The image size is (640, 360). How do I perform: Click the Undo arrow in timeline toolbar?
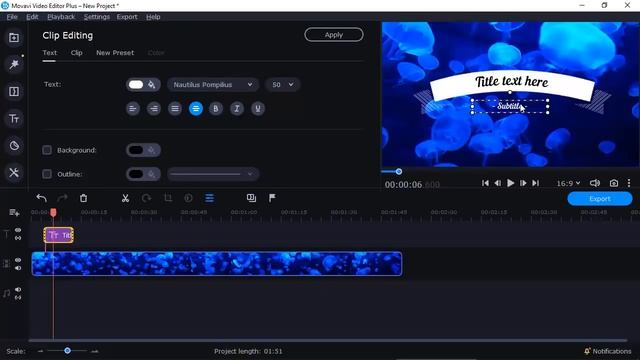[41, 198]
